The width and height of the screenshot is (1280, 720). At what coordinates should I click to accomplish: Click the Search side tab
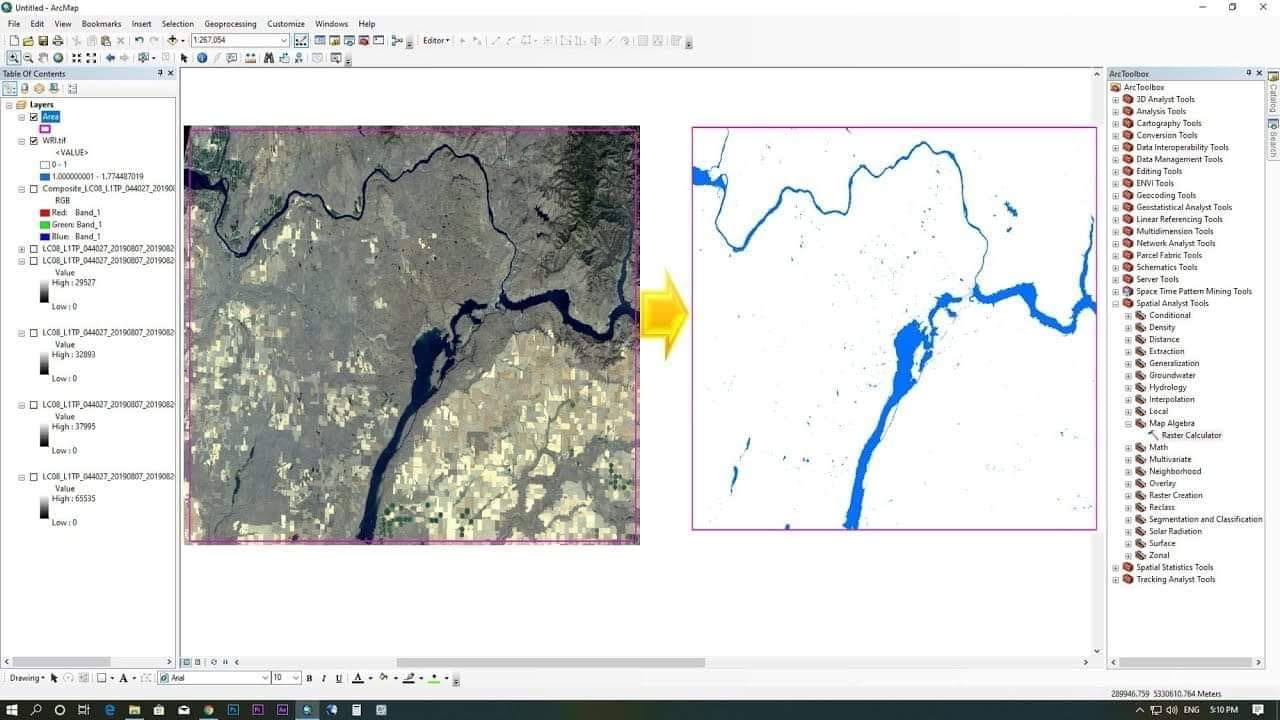click(1273, 138)
